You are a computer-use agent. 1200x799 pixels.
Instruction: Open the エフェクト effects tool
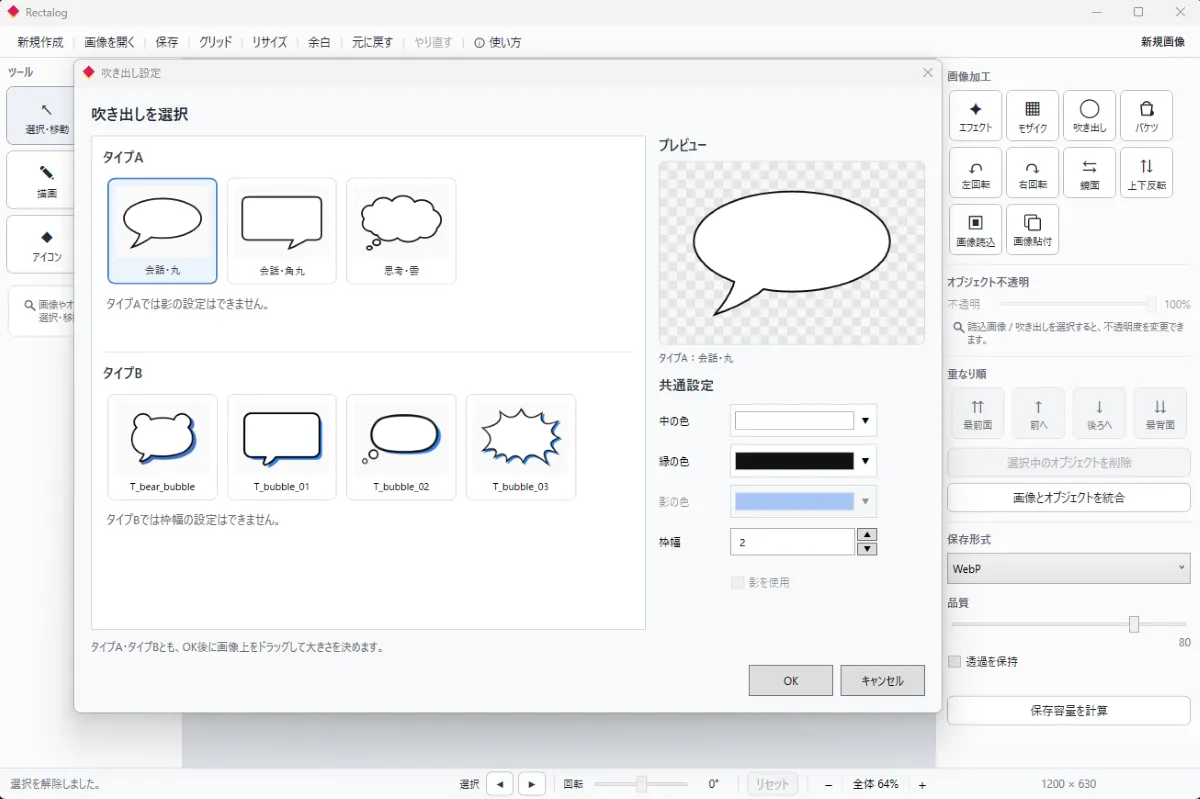click(976, 116)
